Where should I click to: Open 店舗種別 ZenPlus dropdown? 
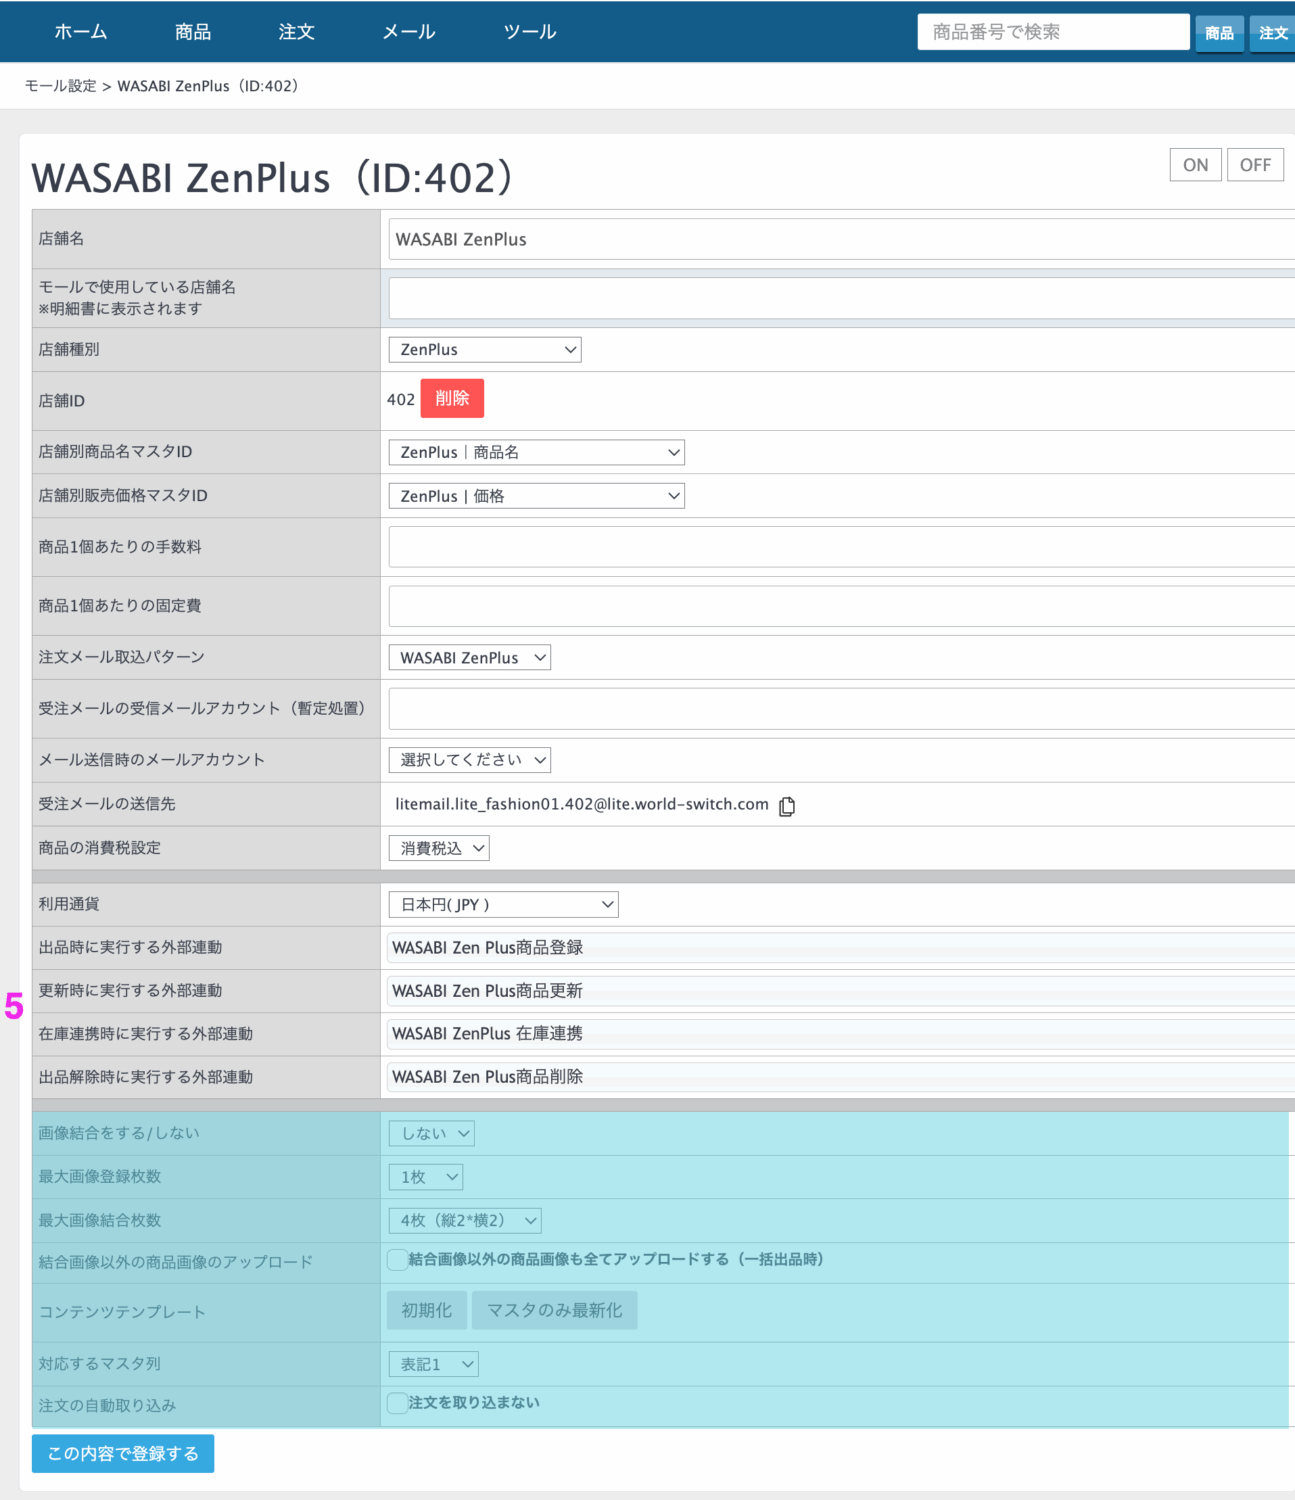click(x=485, y=350)
